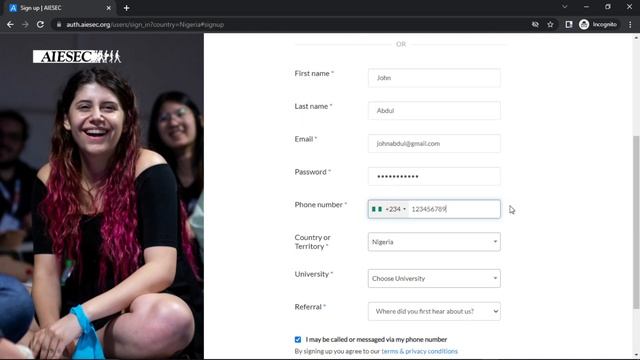Image resolution: width=640 pixels, height=360 pixels.
Task: Open Chrome's three-dot menu
Action: click(630, 24)
